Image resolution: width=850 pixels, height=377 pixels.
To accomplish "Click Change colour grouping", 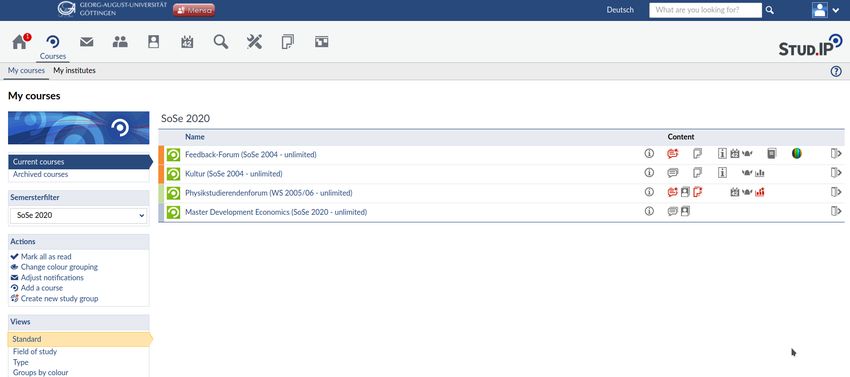I will (x=59, y=267).
